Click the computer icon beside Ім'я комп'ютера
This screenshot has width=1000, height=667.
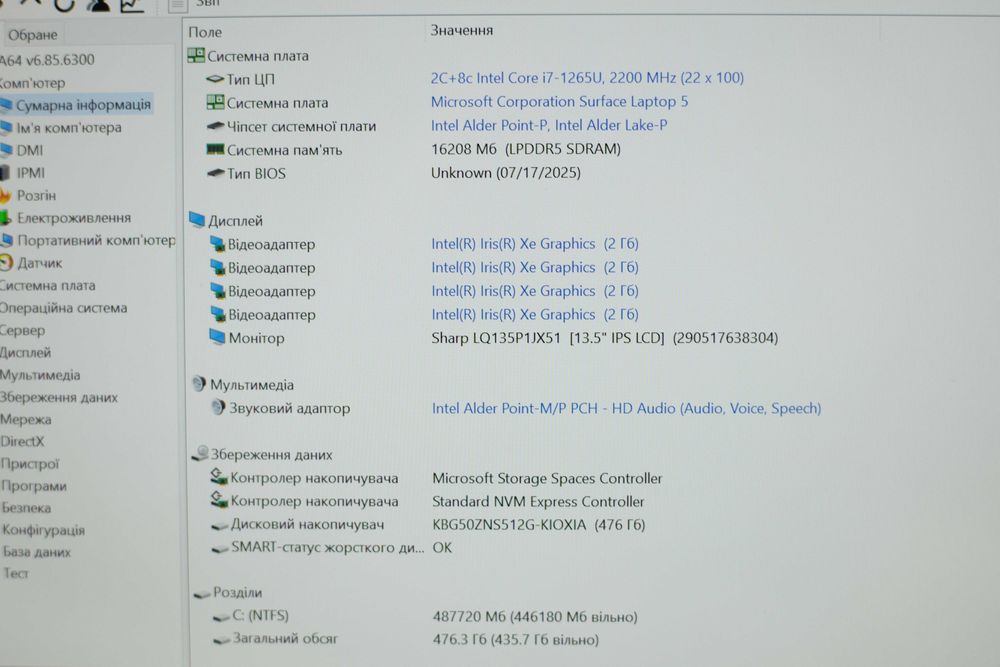pyautogui.click(x=6, y=128)
